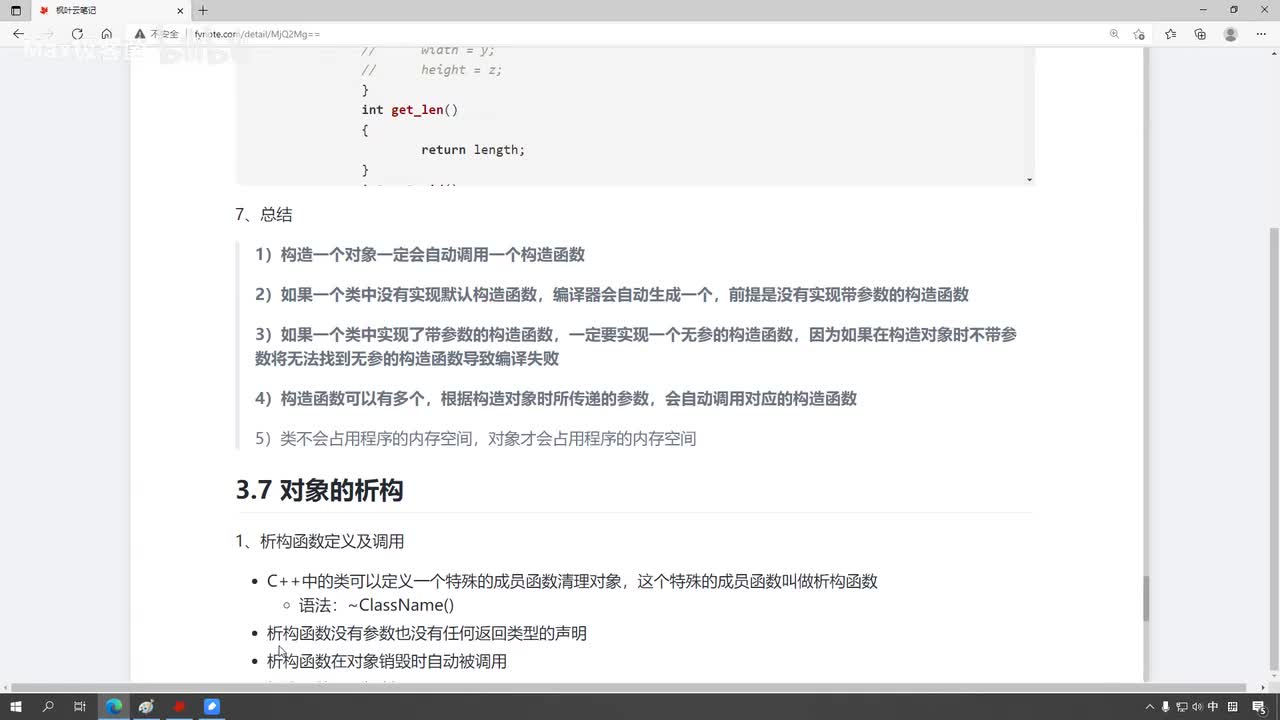This screenshot has height=720, width=1280.
Task: Restore down the browser window
Action: coord(1234,10)
